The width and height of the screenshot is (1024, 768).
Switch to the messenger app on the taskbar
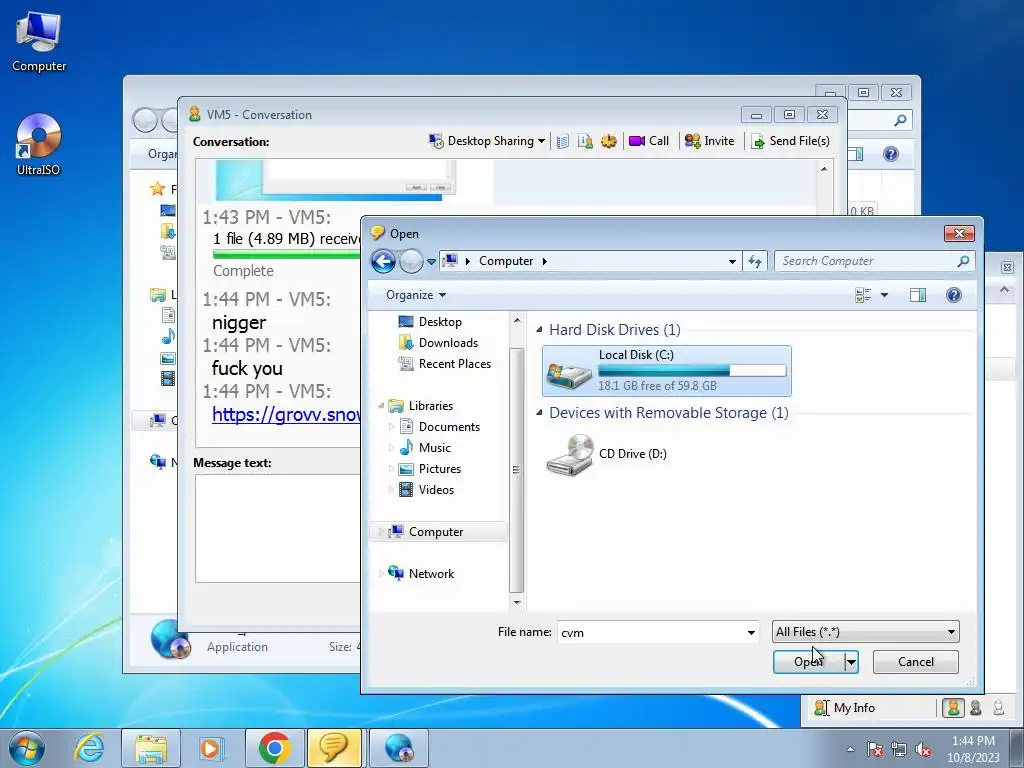(334, 748)
